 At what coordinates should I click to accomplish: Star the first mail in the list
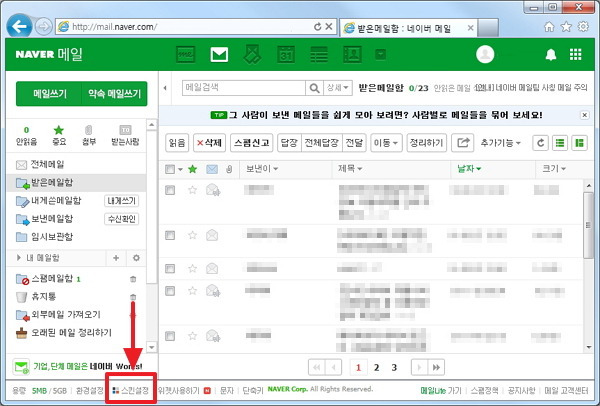192,190
